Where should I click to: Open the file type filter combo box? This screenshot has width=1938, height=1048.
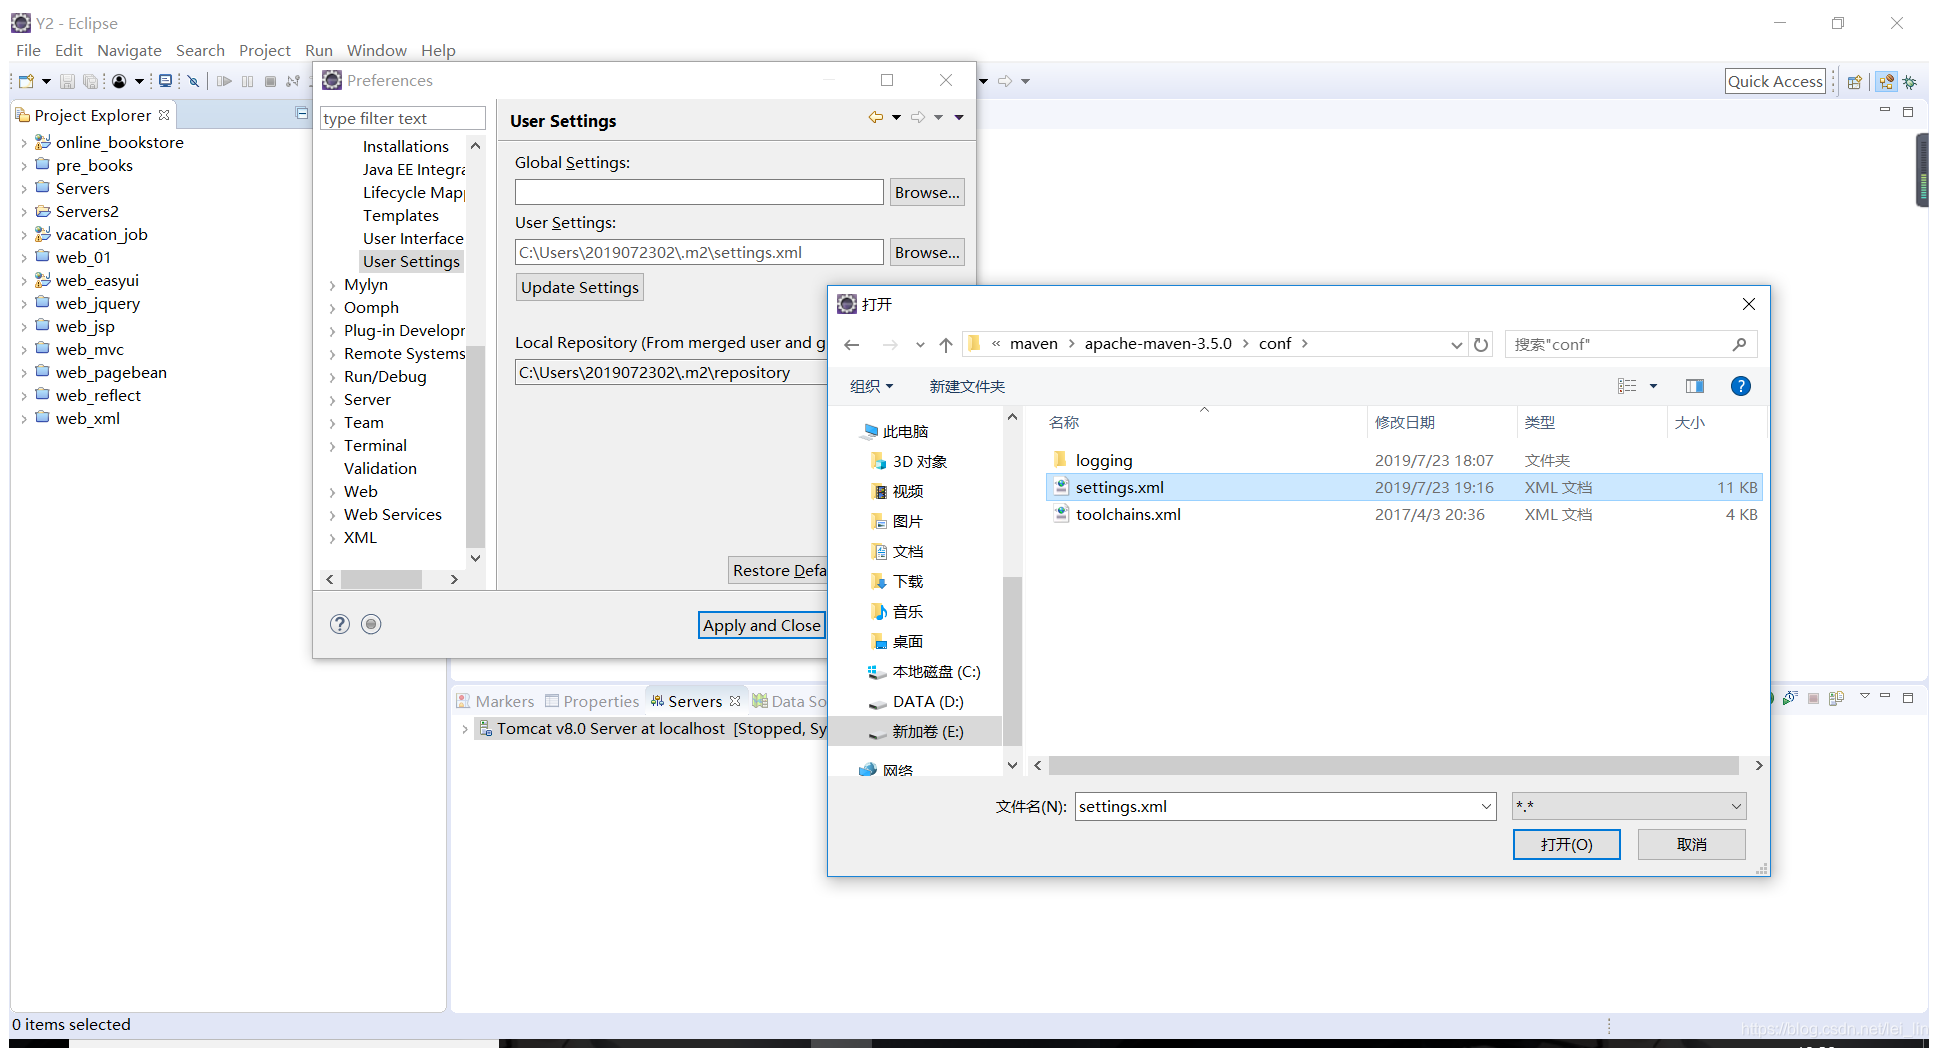tap(1629, 806)
